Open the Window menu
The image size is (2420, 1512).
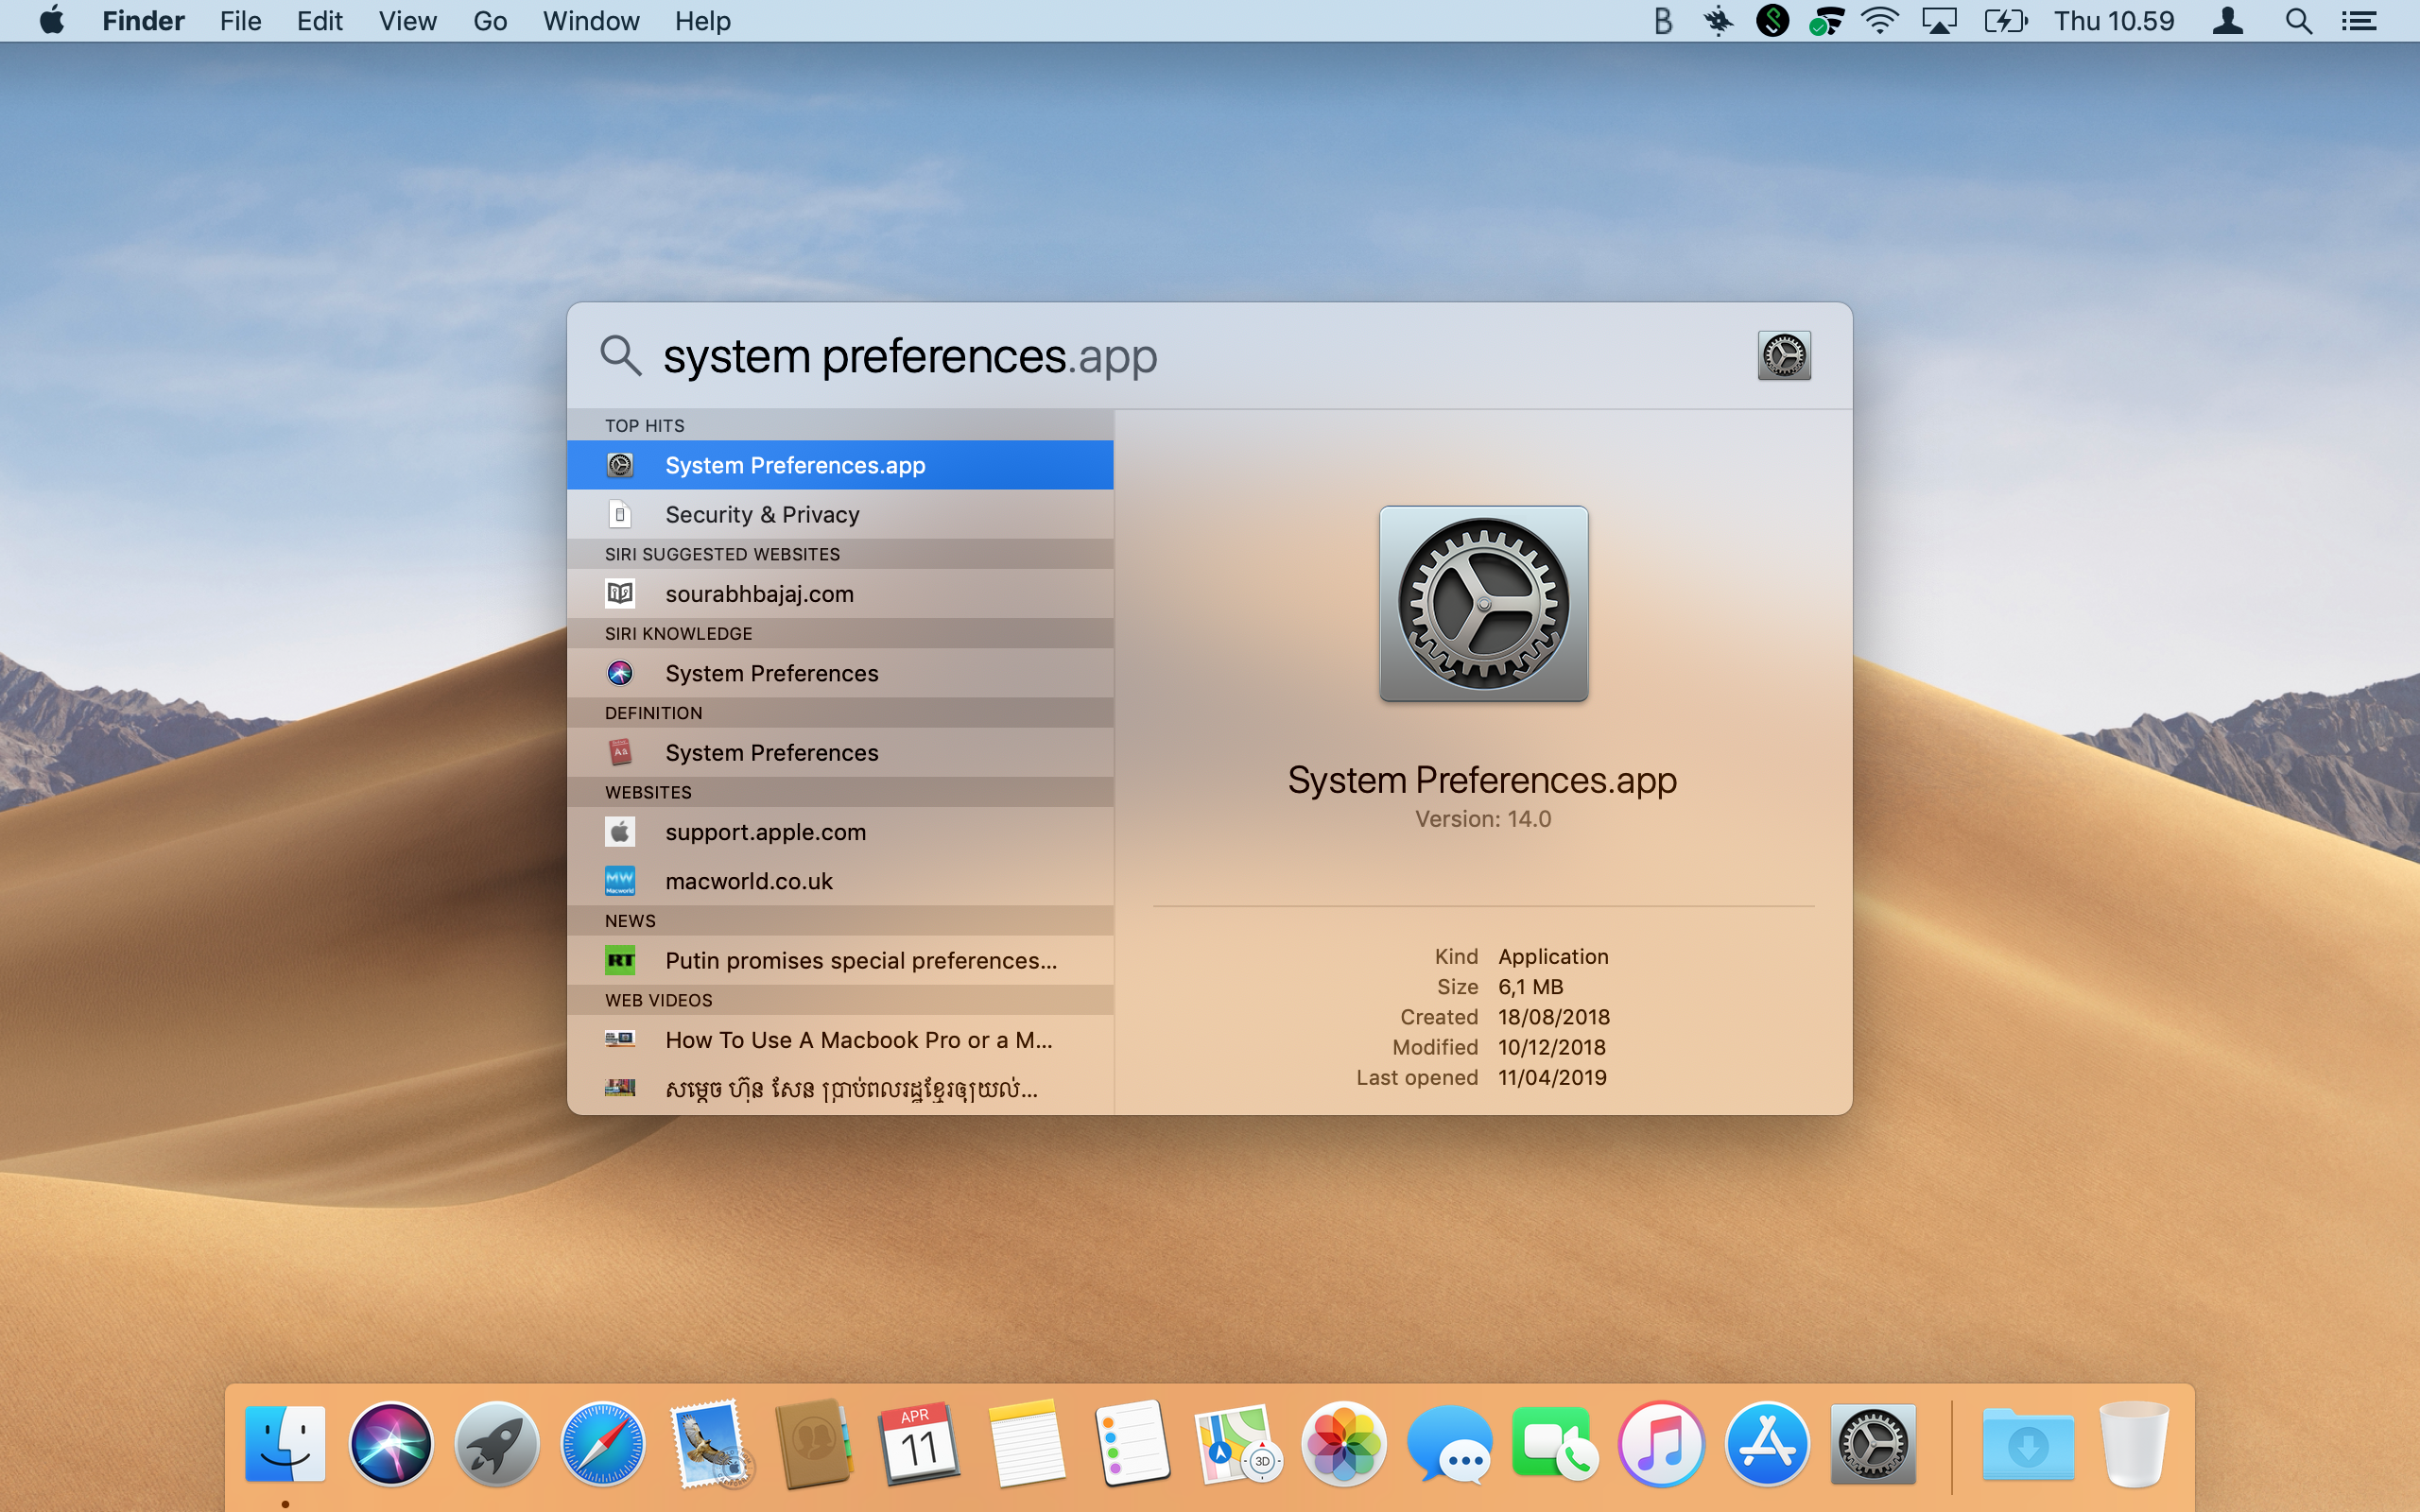pyautogui.click(x=591, y=21)
